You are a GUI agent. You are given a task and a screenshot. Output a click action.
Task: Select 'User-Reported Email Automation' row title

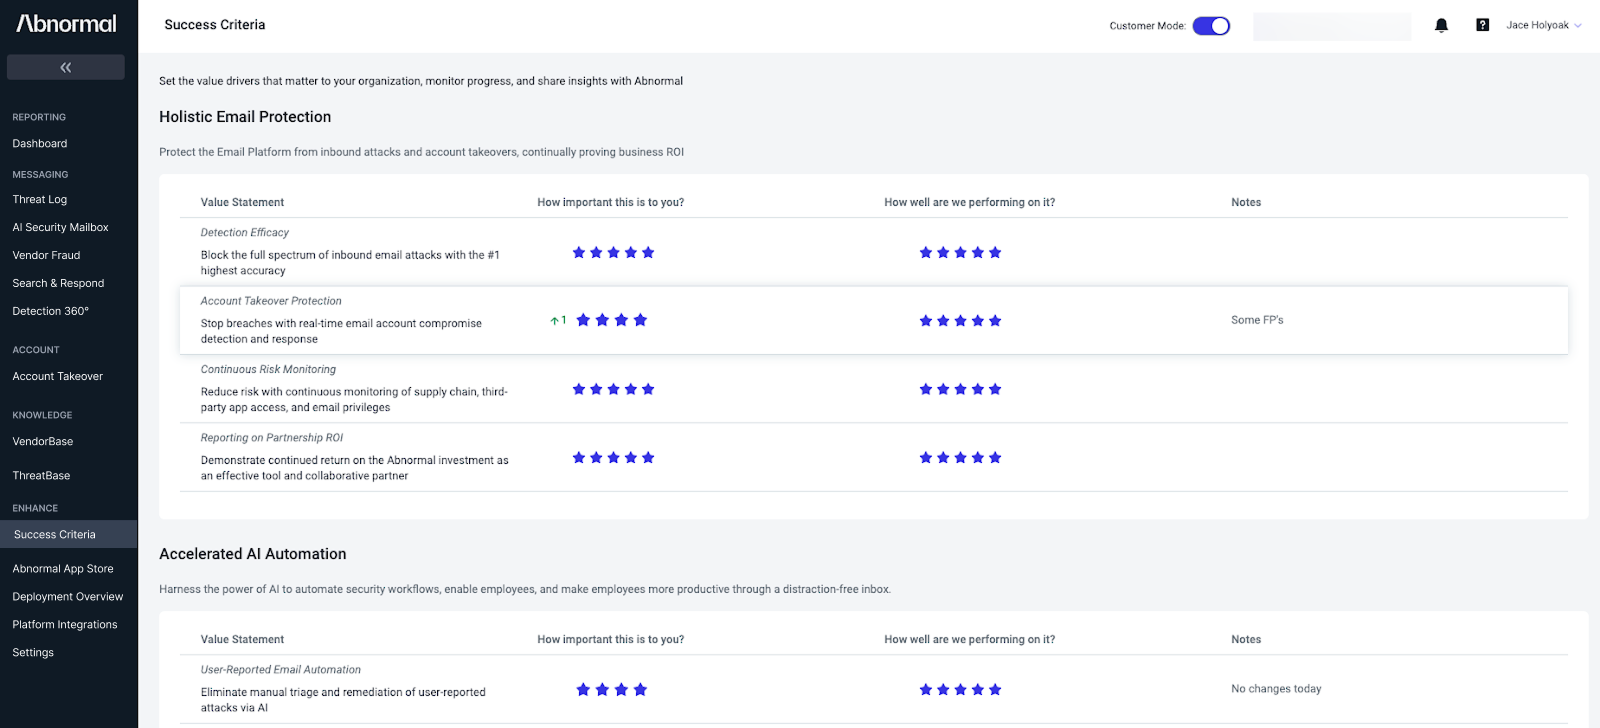[281, 670]
